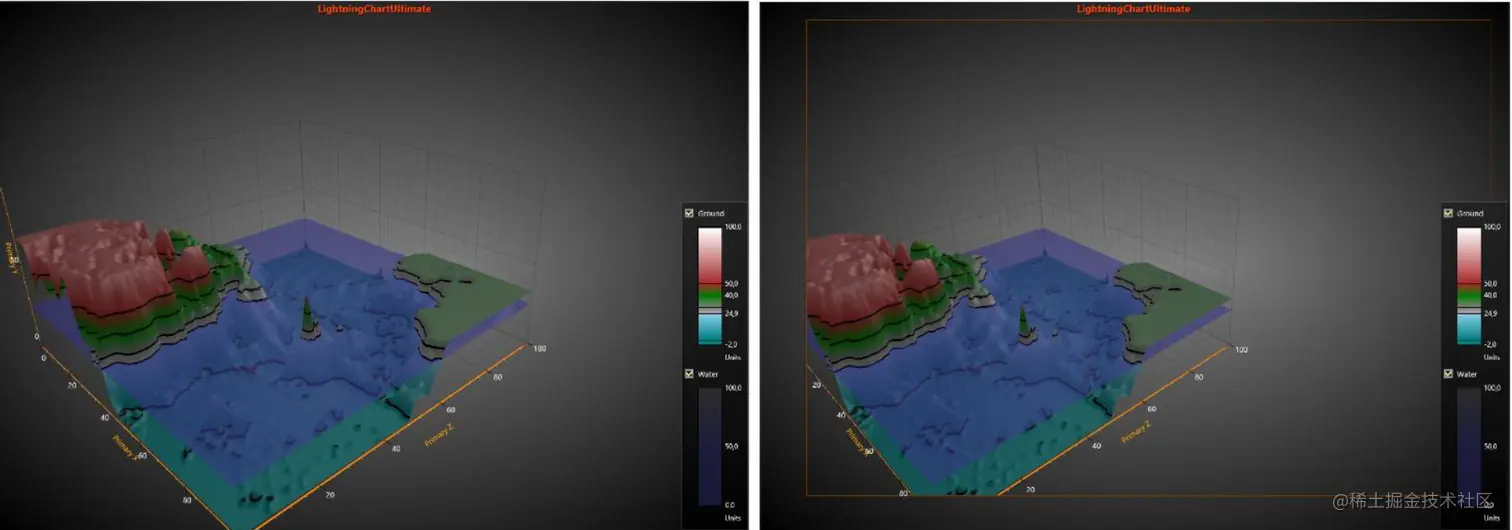The width and height of the screenshot is (1512, 530).
Task: Toggle Ground checkbox in right chart legend
Action: [1448, 213]
